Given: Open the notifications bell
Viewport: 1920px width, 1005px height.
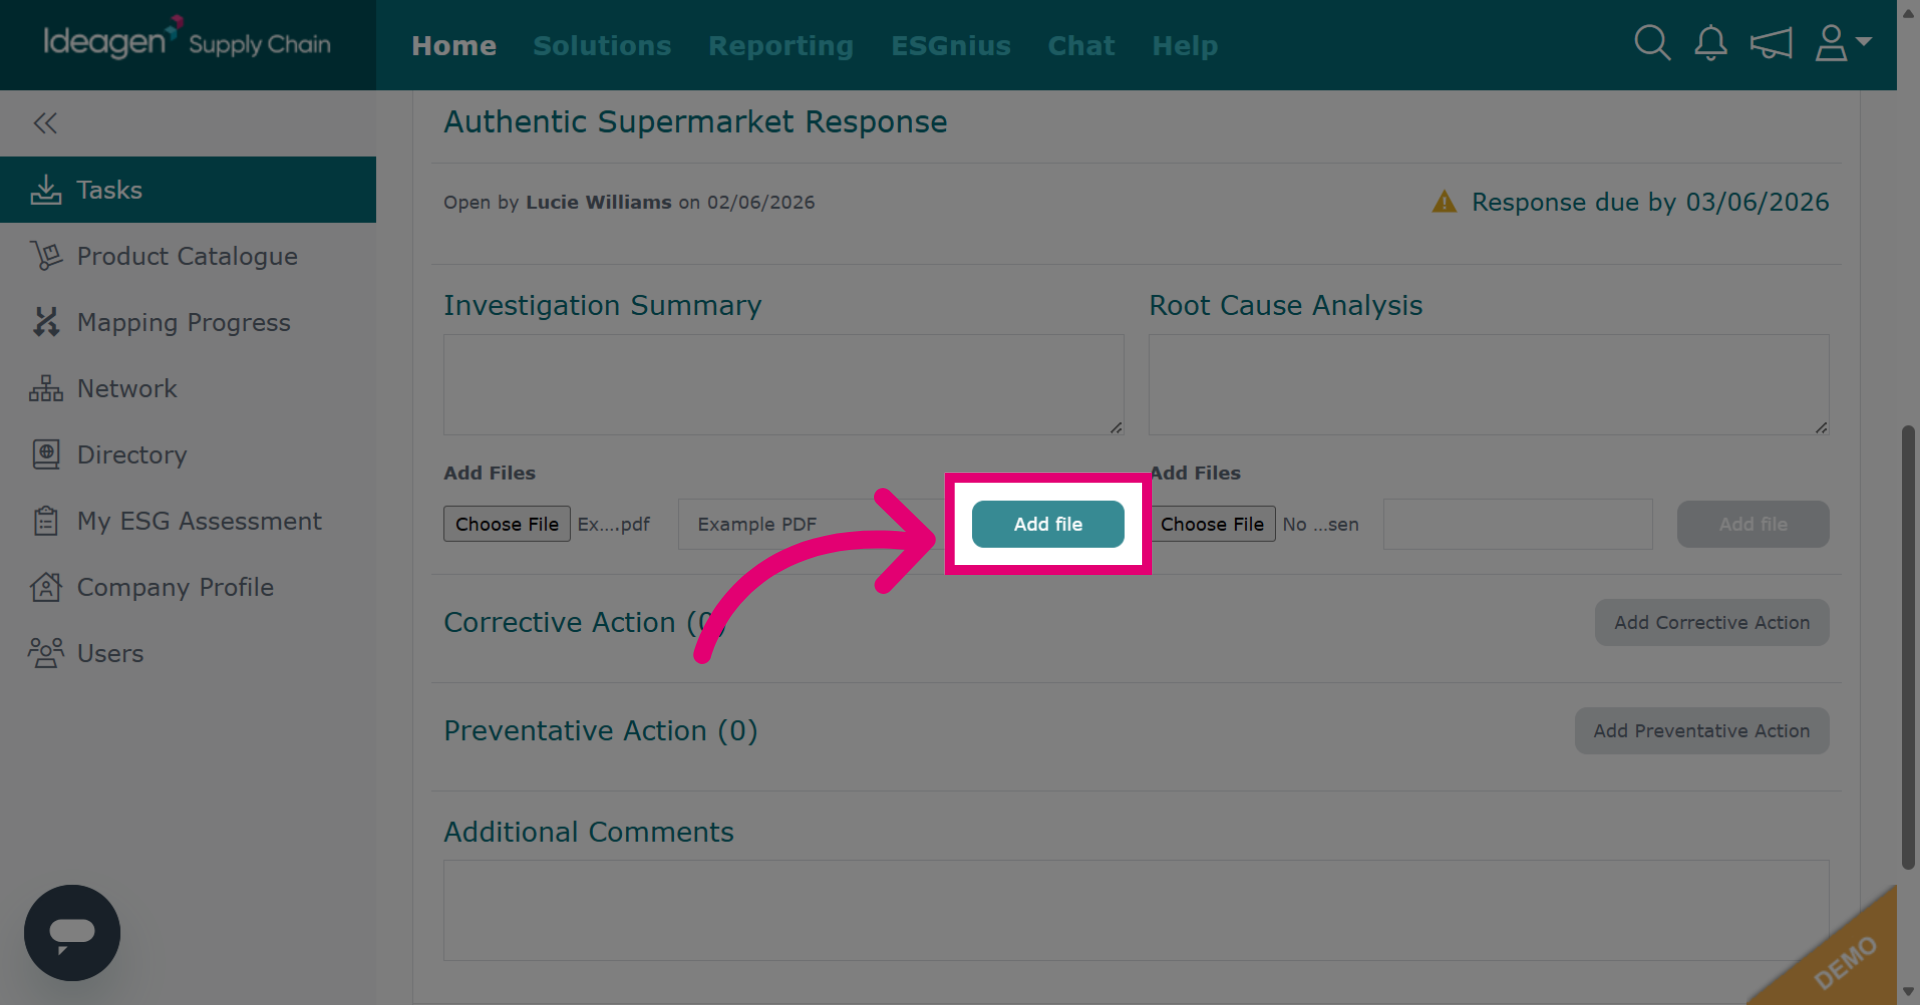Looking at the screenshot, I should click(x=1711, y=43).
